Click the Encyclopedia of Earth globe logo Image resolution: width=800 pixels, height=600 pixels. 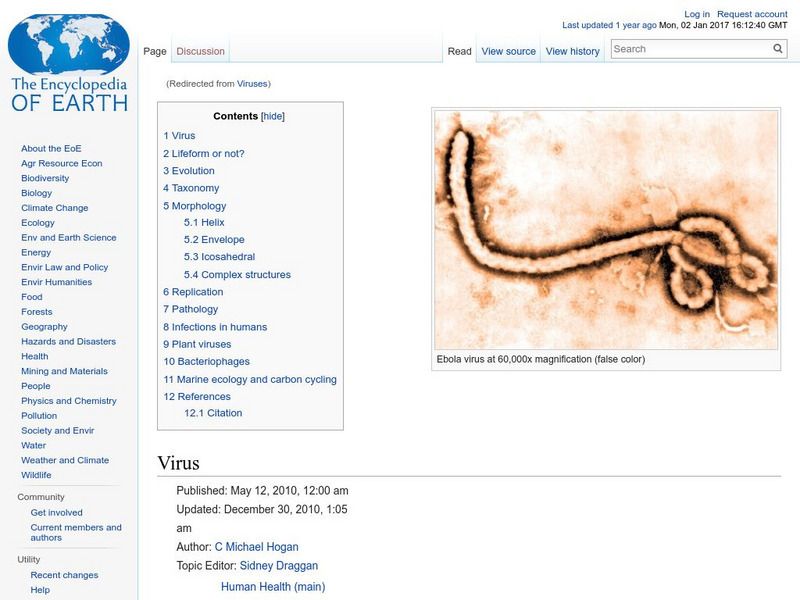tap(69, 63)
